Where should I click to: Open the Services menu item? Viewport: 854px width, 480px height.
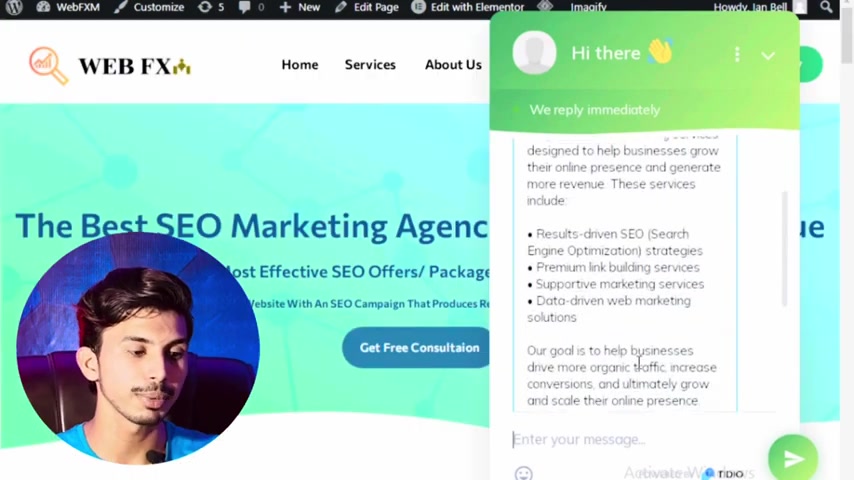[x=370, y=64]
